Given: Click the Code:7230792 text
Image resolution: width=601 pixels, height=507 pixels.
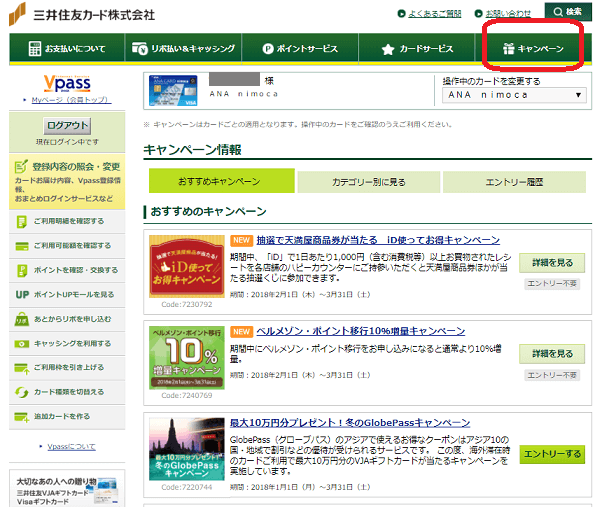Looking at the screenshot, I should pos(187,305).
